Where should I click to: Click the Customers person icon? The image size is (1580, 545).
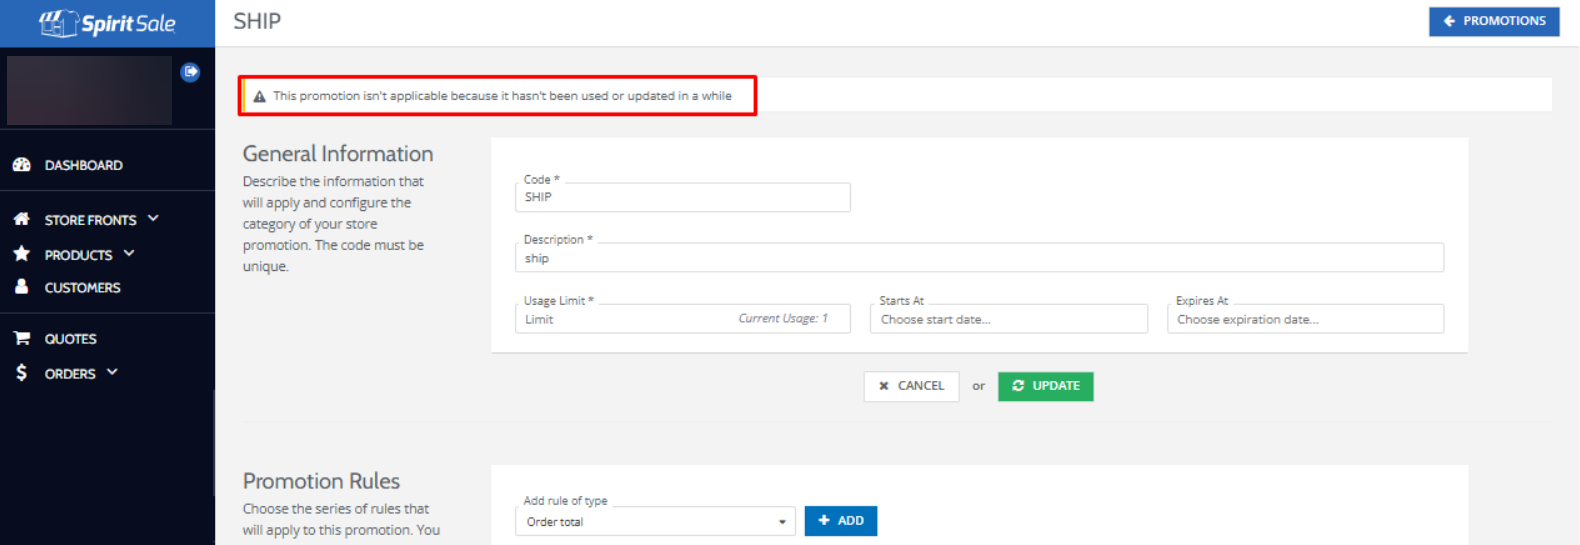(x=22, y=287)
